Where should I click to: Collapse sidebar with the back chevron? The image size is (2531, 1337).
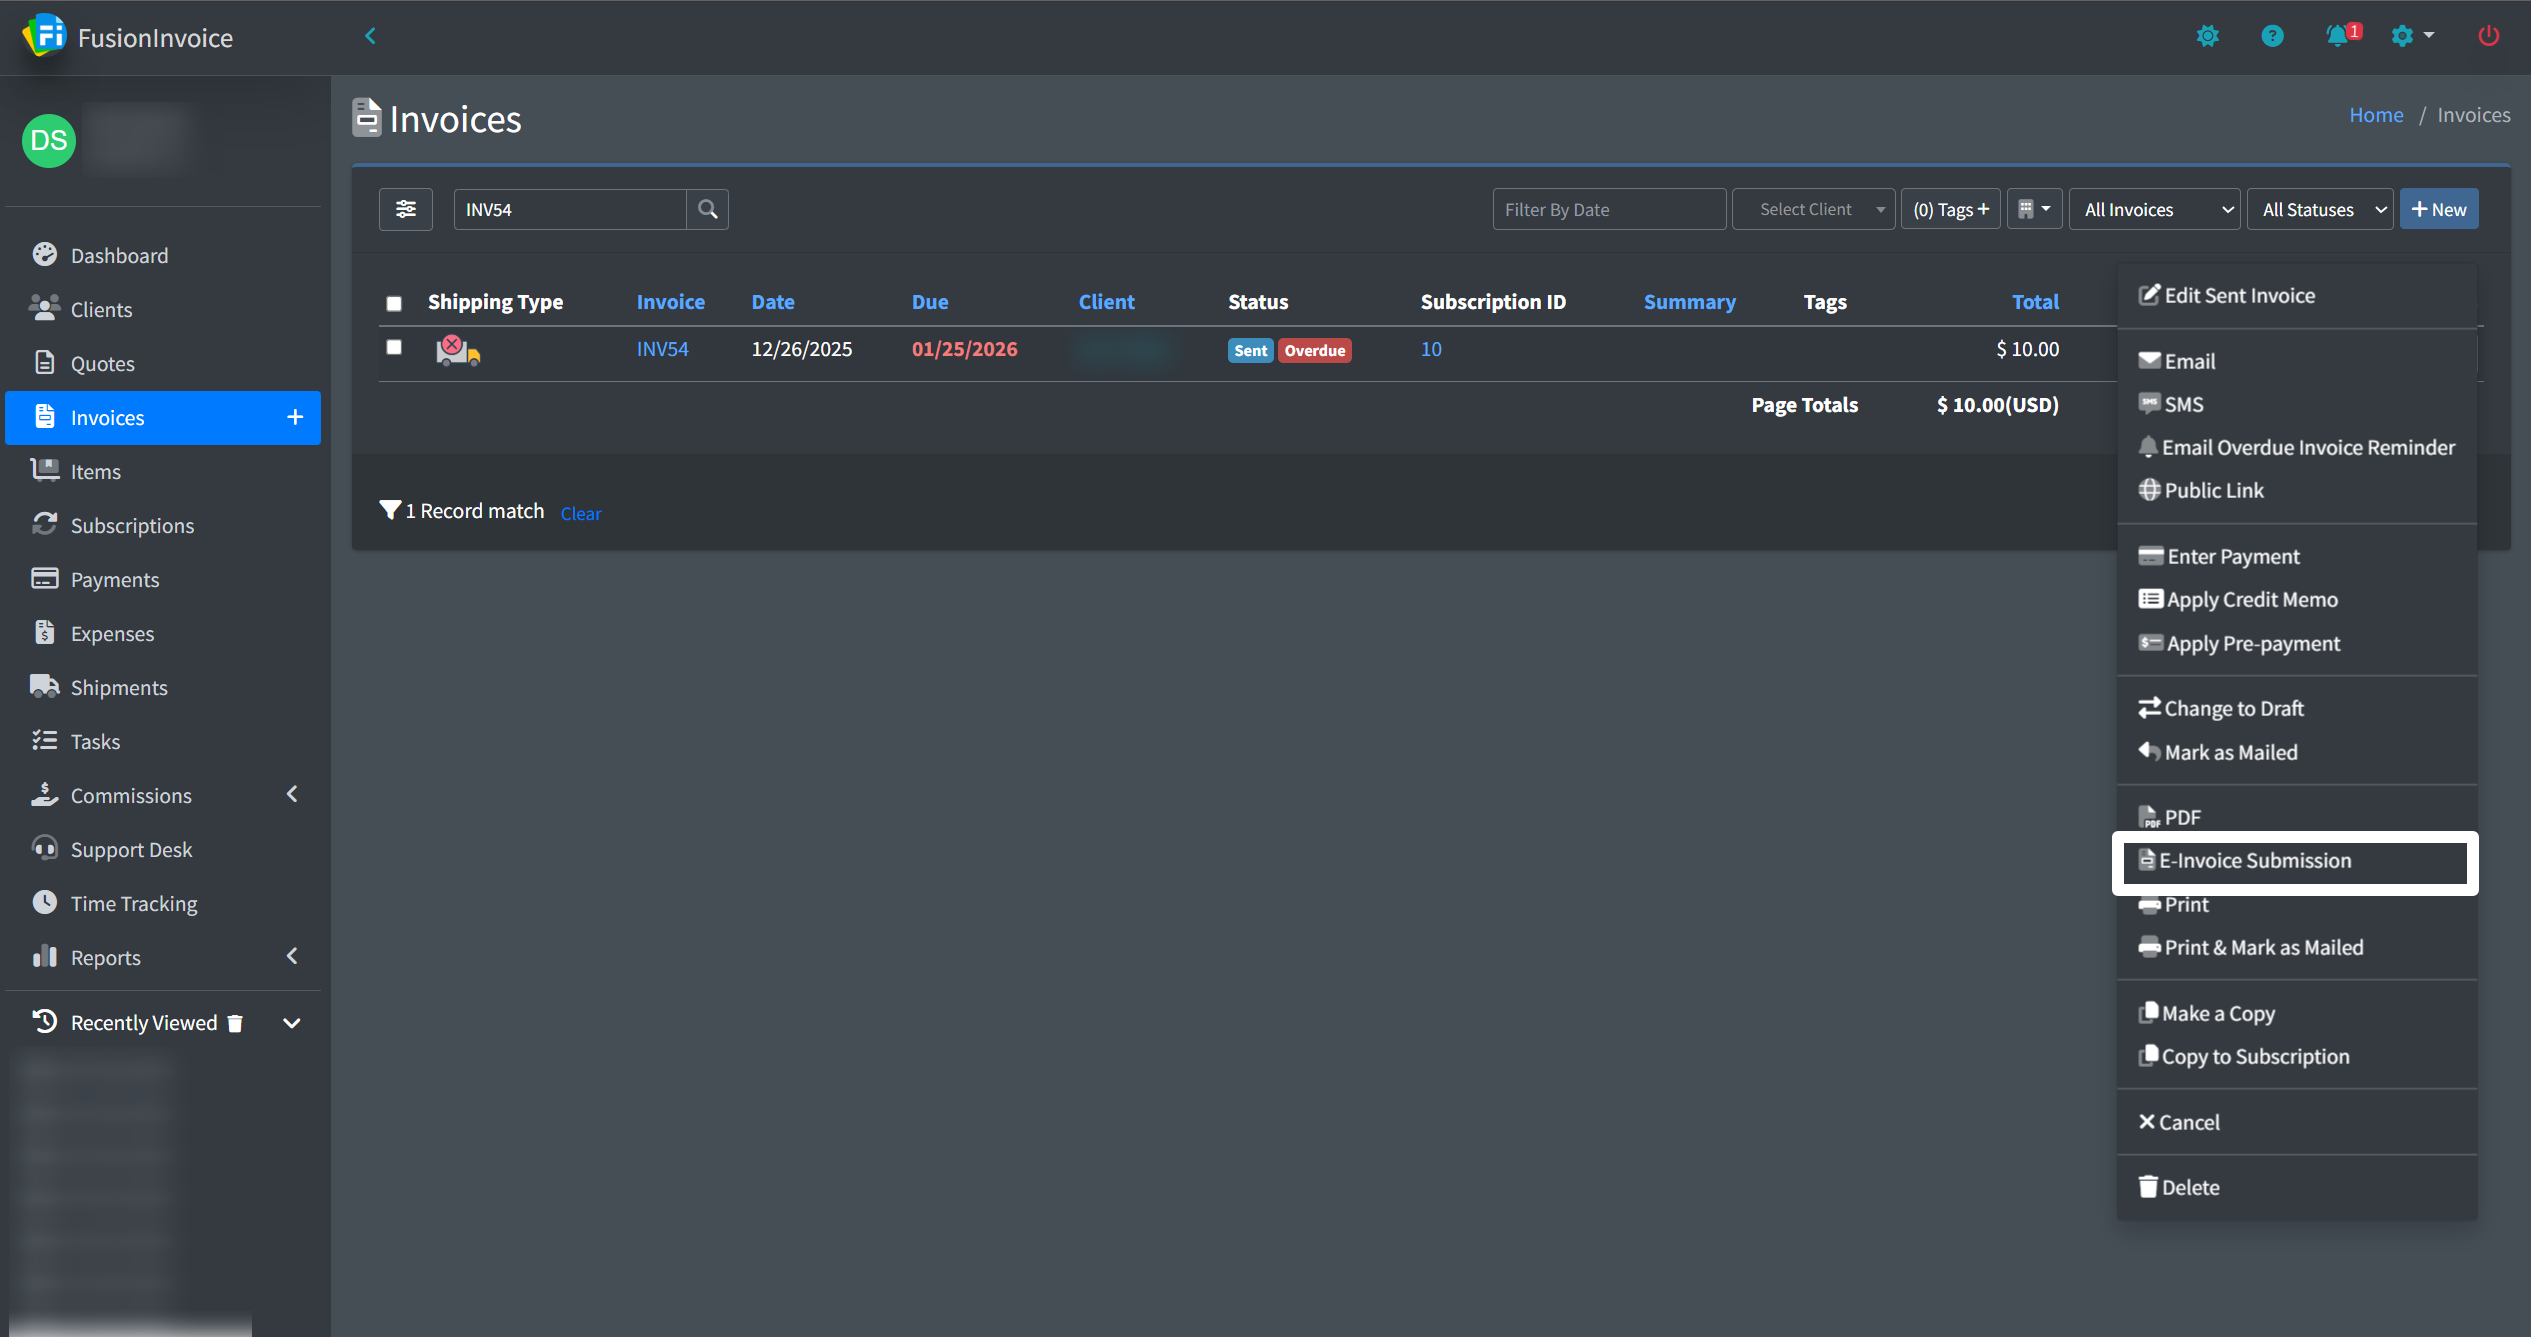370,36
